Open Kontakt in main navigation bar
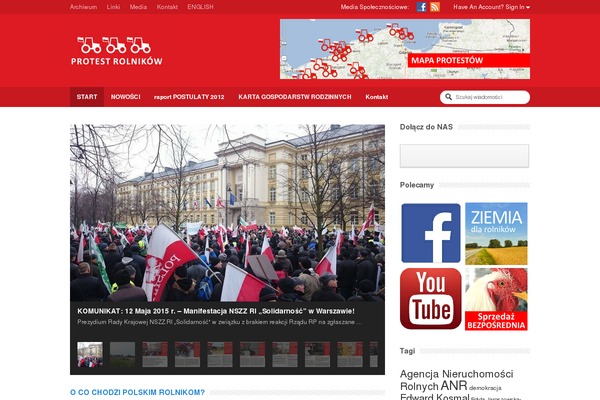600x400 pixels. point(377,97)
